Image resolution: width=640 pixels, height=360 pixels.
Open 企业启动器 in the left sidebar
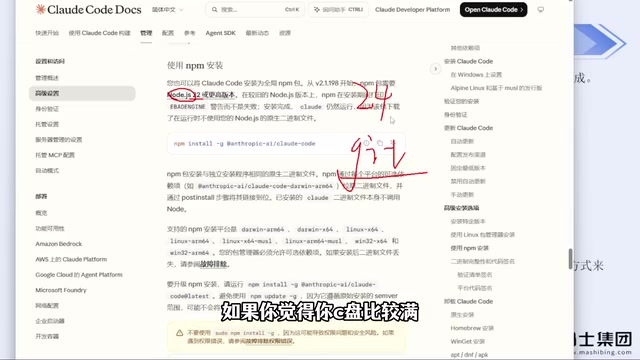click(50, 321)
